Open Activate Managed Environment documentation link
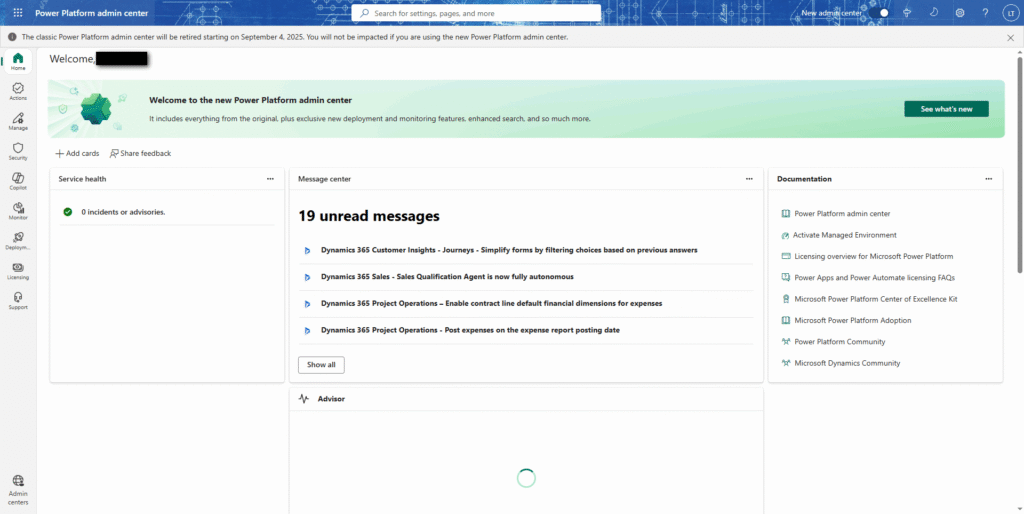The width and height of the screenshot is (1024, 514). 844,235
